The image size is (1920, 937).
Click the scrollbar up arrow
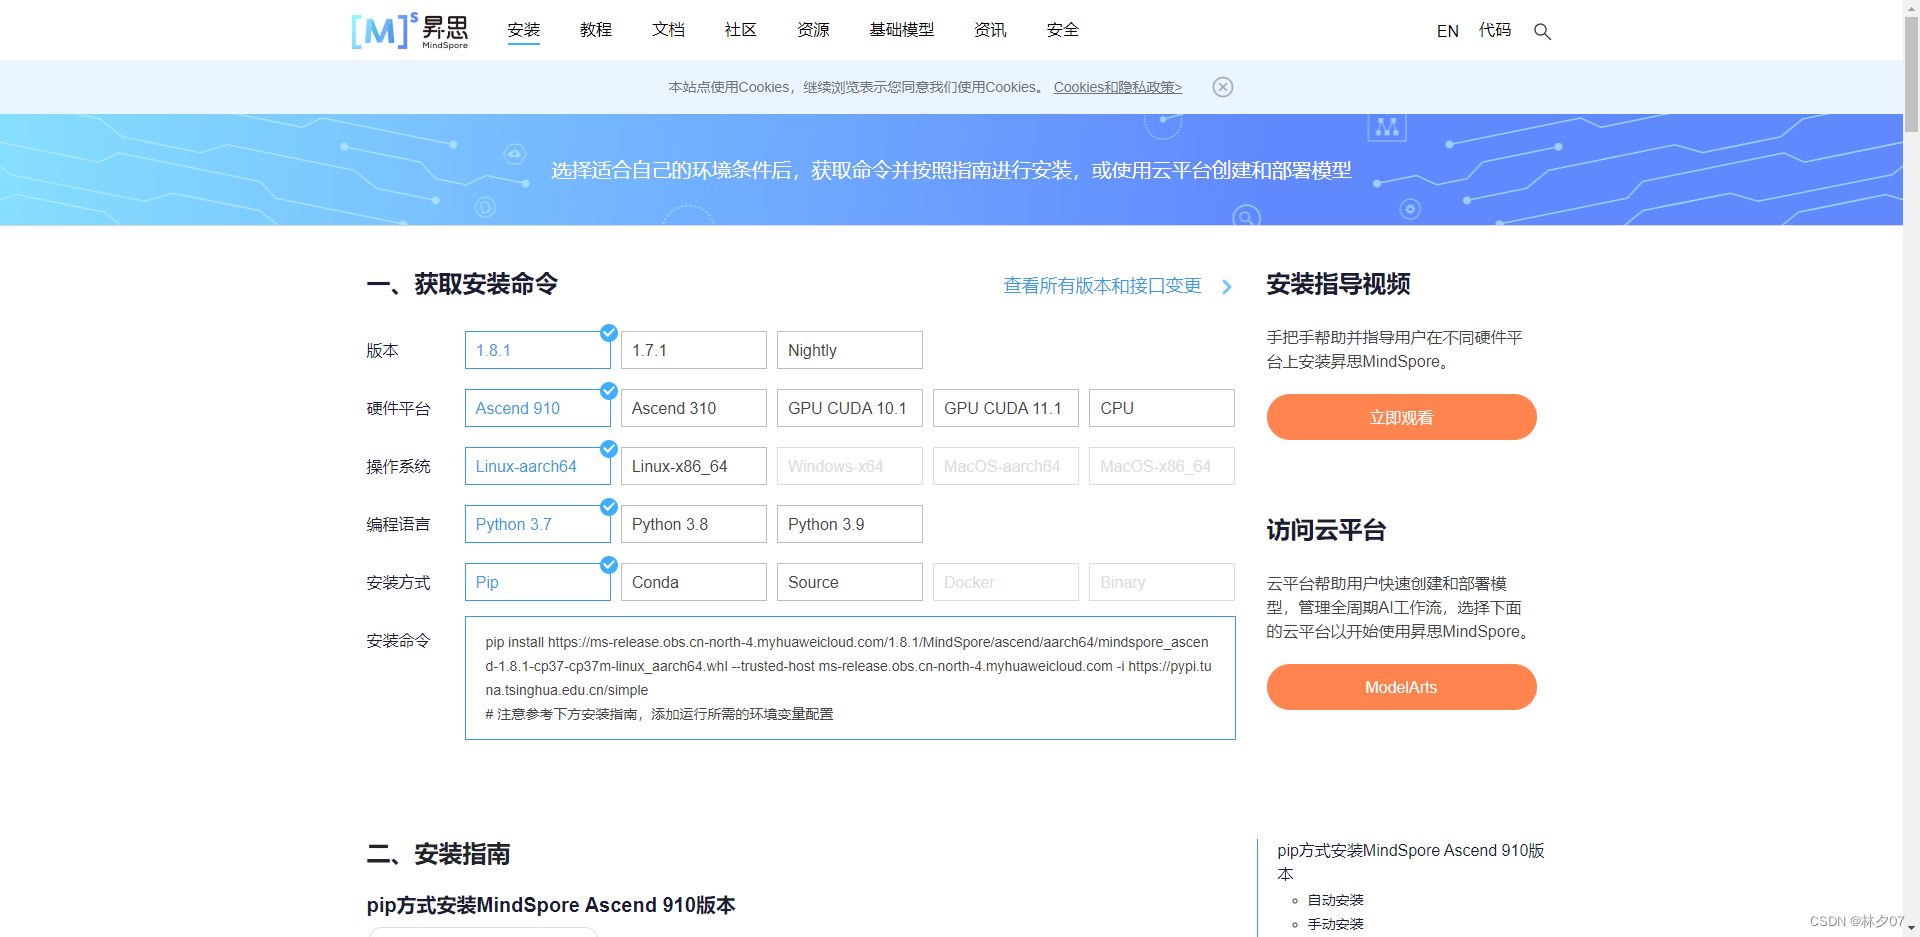(x=1911, y=7)
